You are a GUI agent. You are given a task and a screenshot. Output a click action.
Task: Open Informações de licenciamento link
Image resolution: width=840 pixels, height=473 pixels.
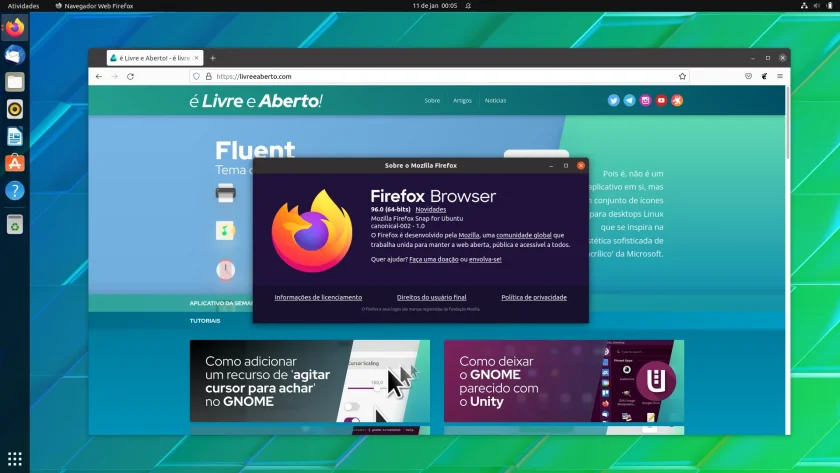coord(318,297)
